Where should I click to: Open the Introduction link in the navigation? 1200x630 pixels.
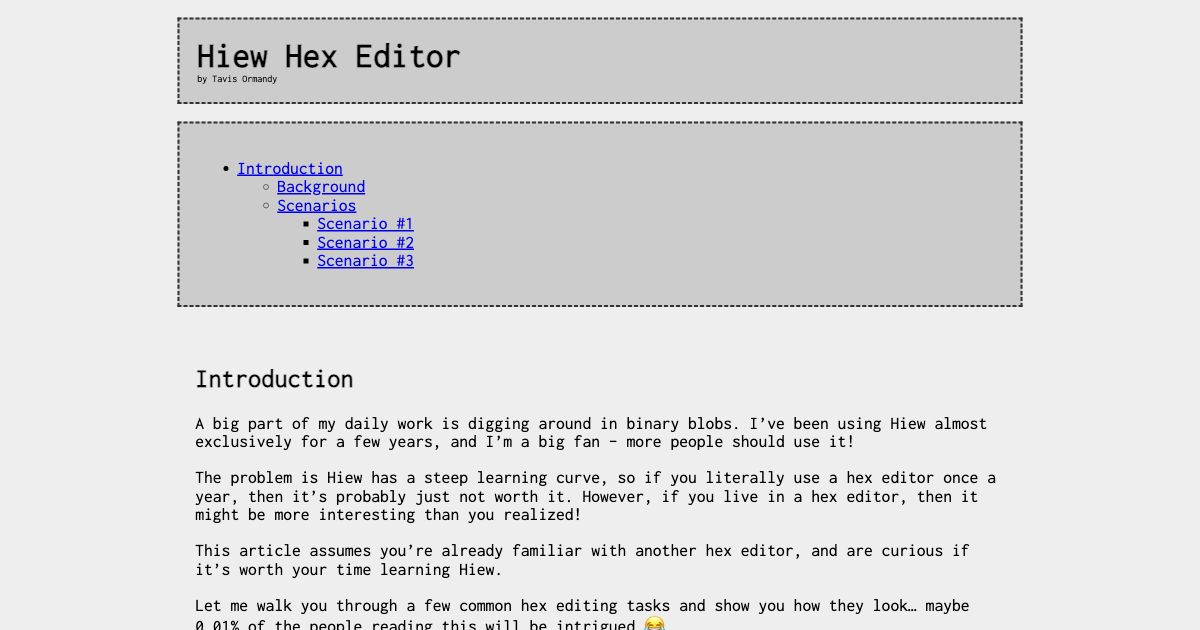289,168
